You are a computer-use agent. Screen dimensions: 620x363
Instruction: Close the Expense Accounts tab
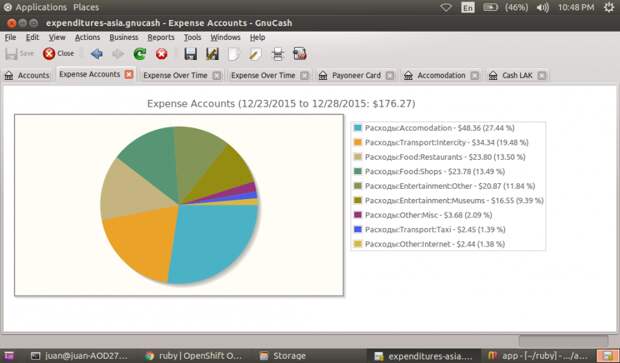[x=129, y=74]
